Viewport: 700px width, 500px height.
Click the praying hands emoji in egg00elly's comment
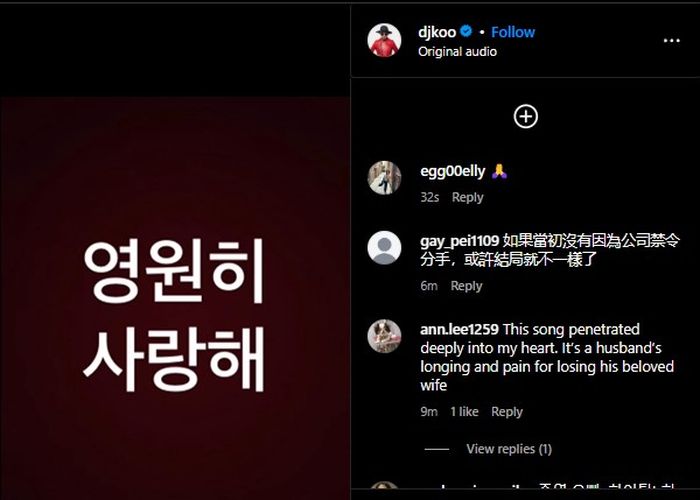(499, 171)
